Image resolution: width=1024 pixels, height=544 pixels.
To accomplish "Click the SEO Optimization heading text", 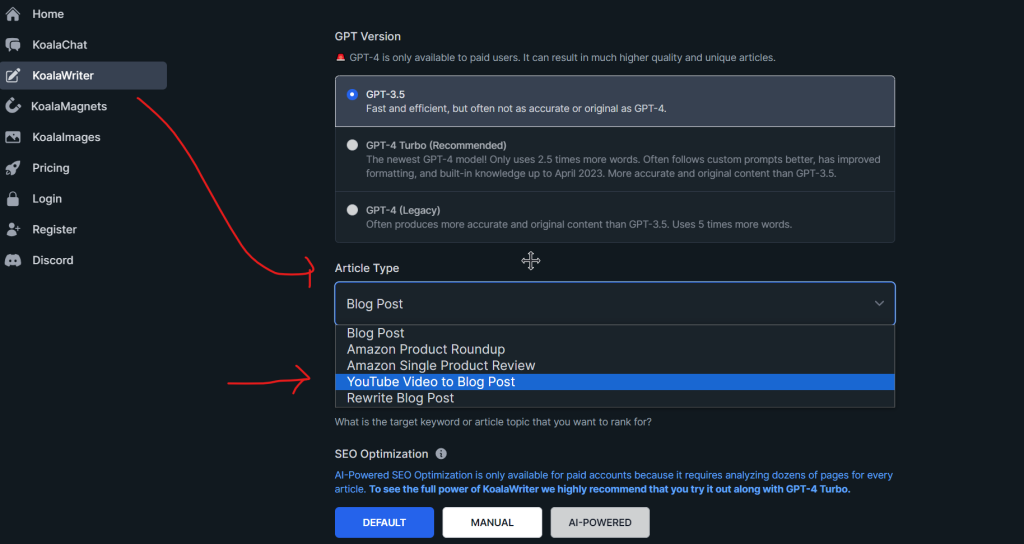I will [381, 454].
